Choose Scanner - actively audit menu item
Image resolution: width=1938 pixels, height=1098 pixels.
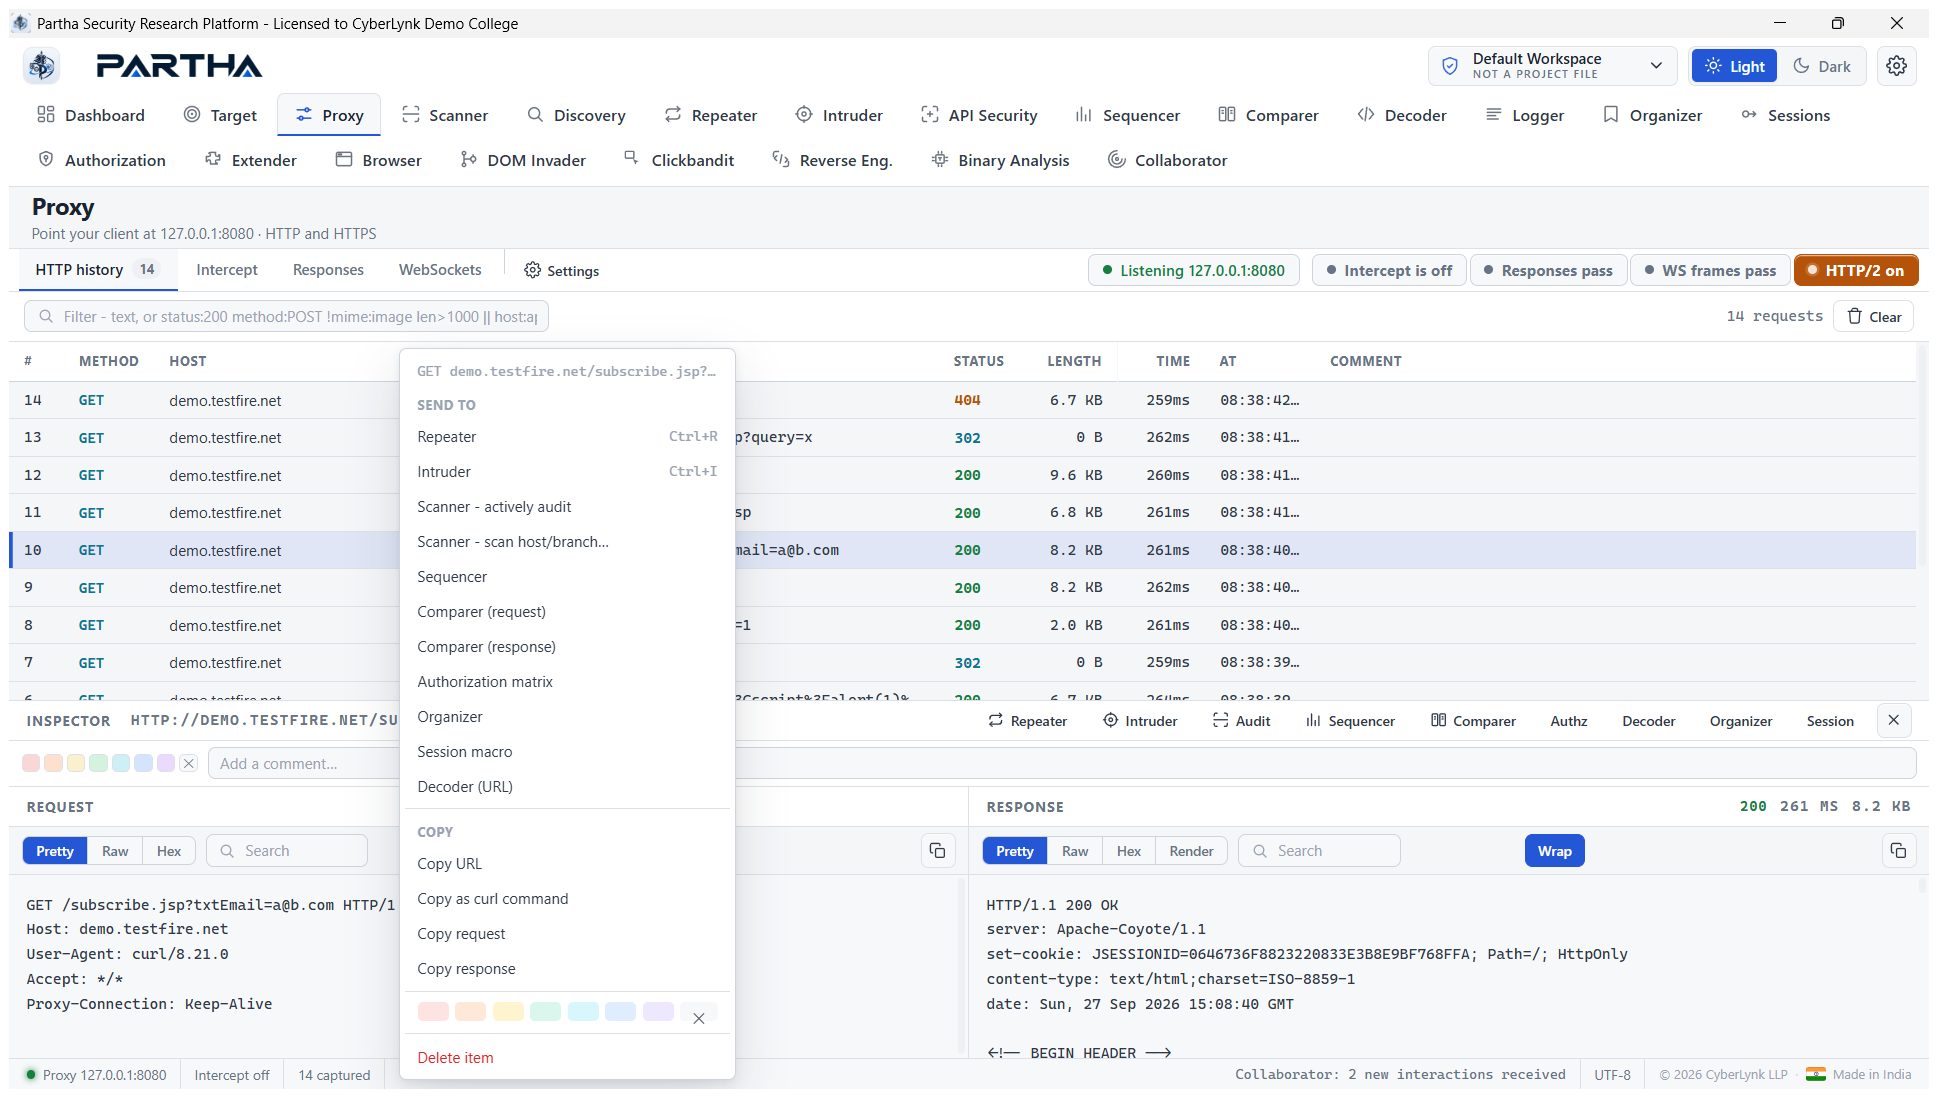click(567, 507)
